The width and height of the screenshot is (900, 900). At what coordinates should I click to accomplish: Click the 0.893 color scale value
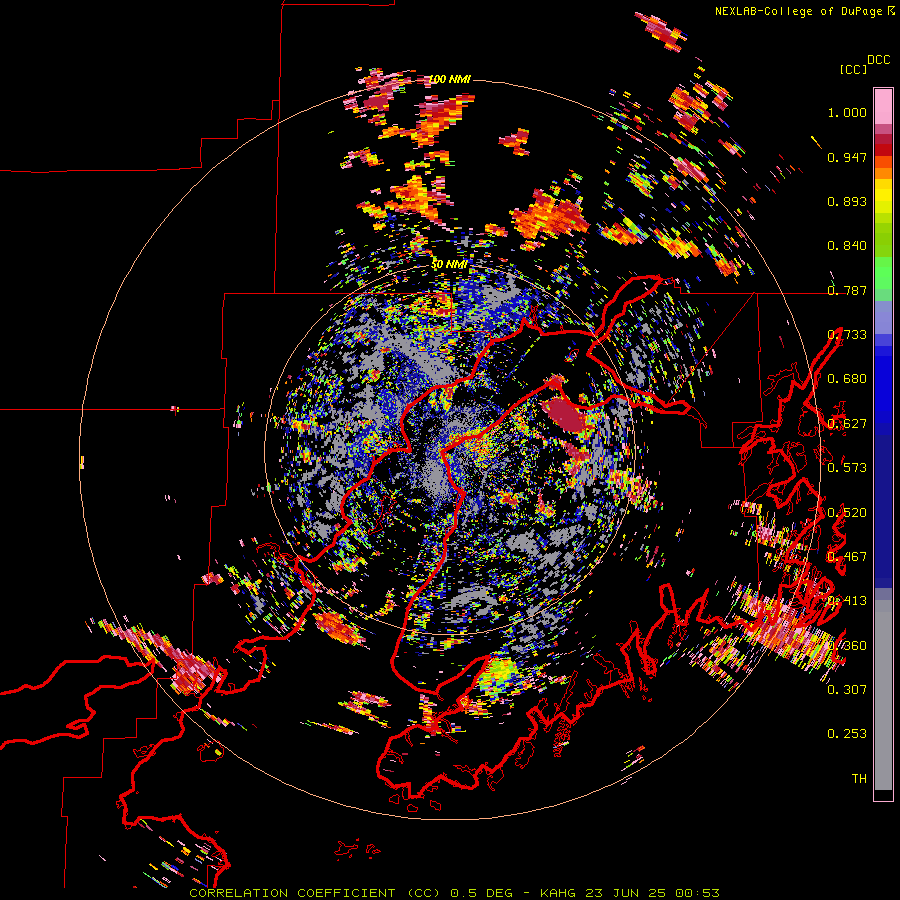(847, 201)
